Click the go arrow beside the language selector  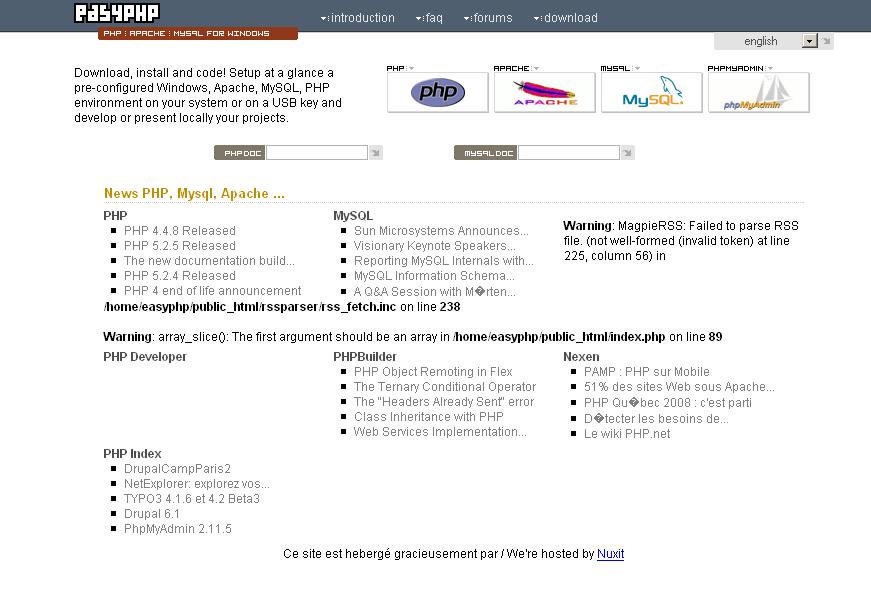click(825, 41)
